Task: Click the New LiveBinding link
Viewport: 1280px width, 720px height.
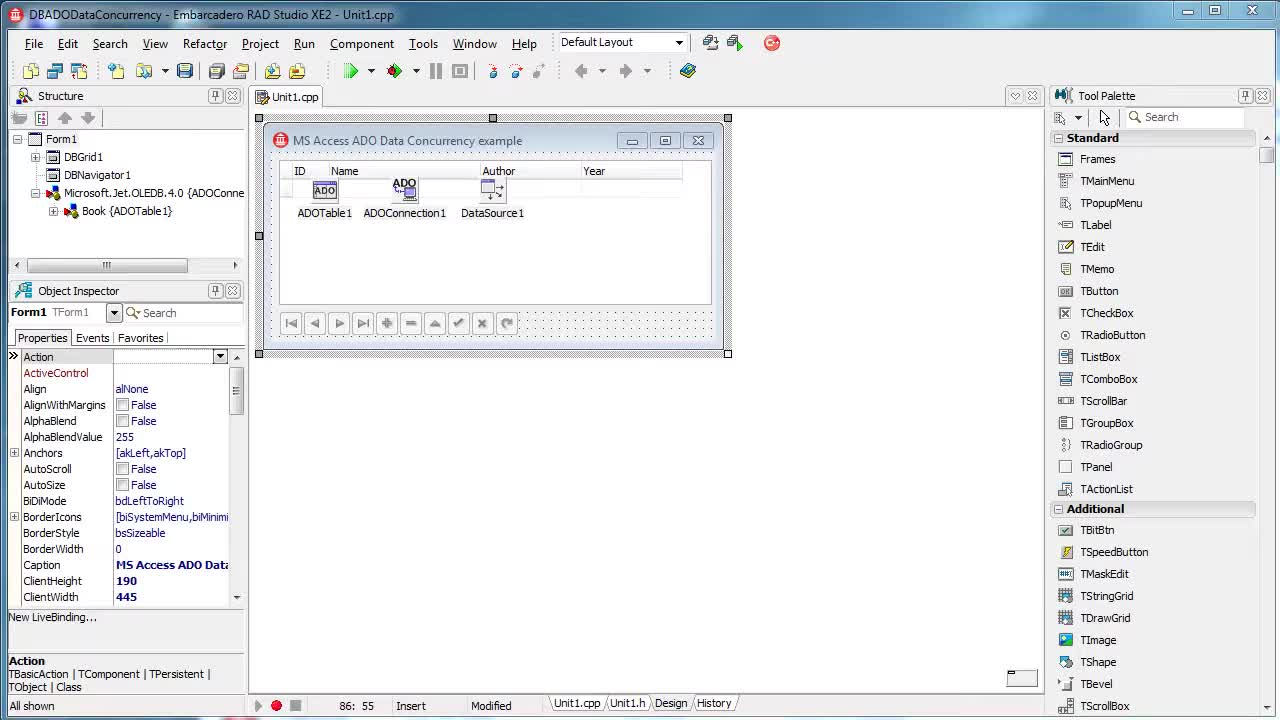Action: [x=53, y=617]
